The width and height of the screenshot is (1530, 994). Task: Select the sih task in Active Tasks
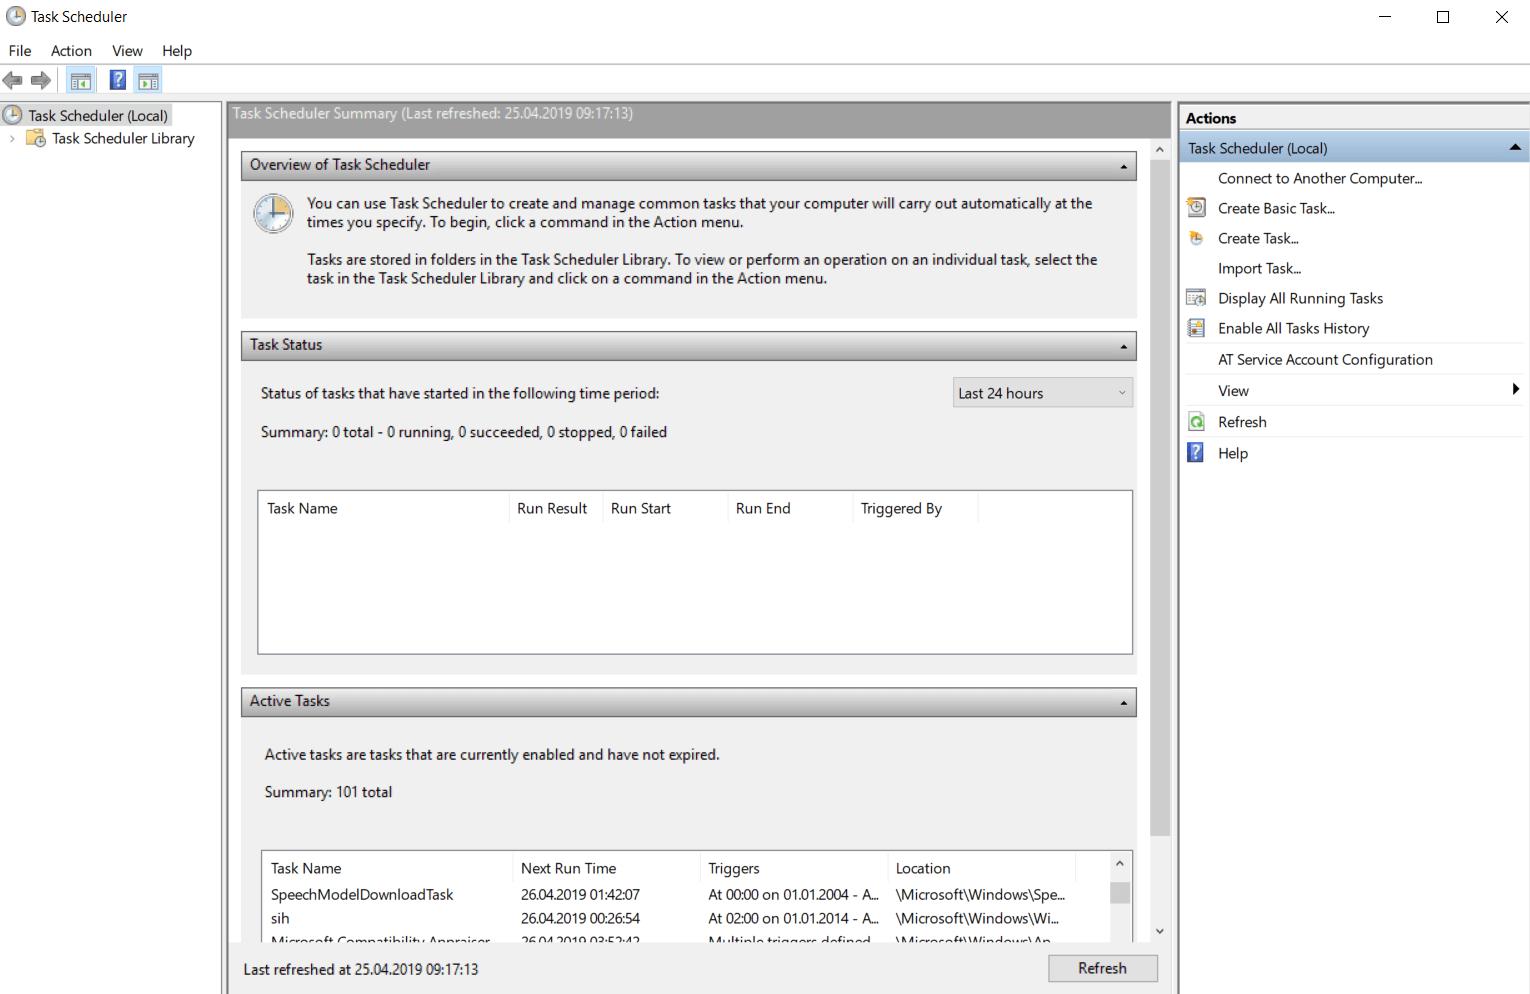tap(280, 918)
